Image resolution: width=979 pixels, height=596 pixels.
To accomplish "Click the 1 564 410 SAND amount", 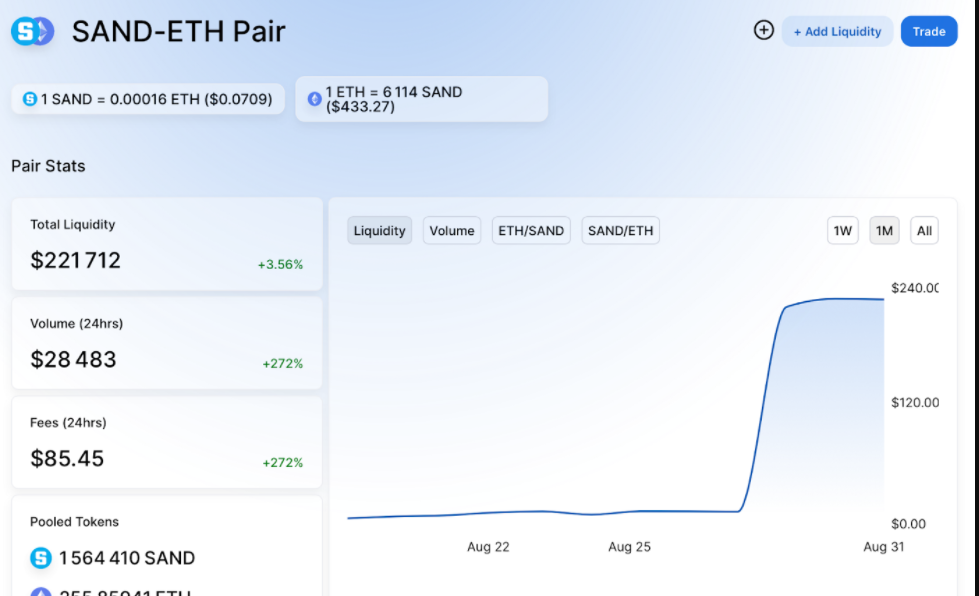I will pyautogui.click(x=127, y=557).
